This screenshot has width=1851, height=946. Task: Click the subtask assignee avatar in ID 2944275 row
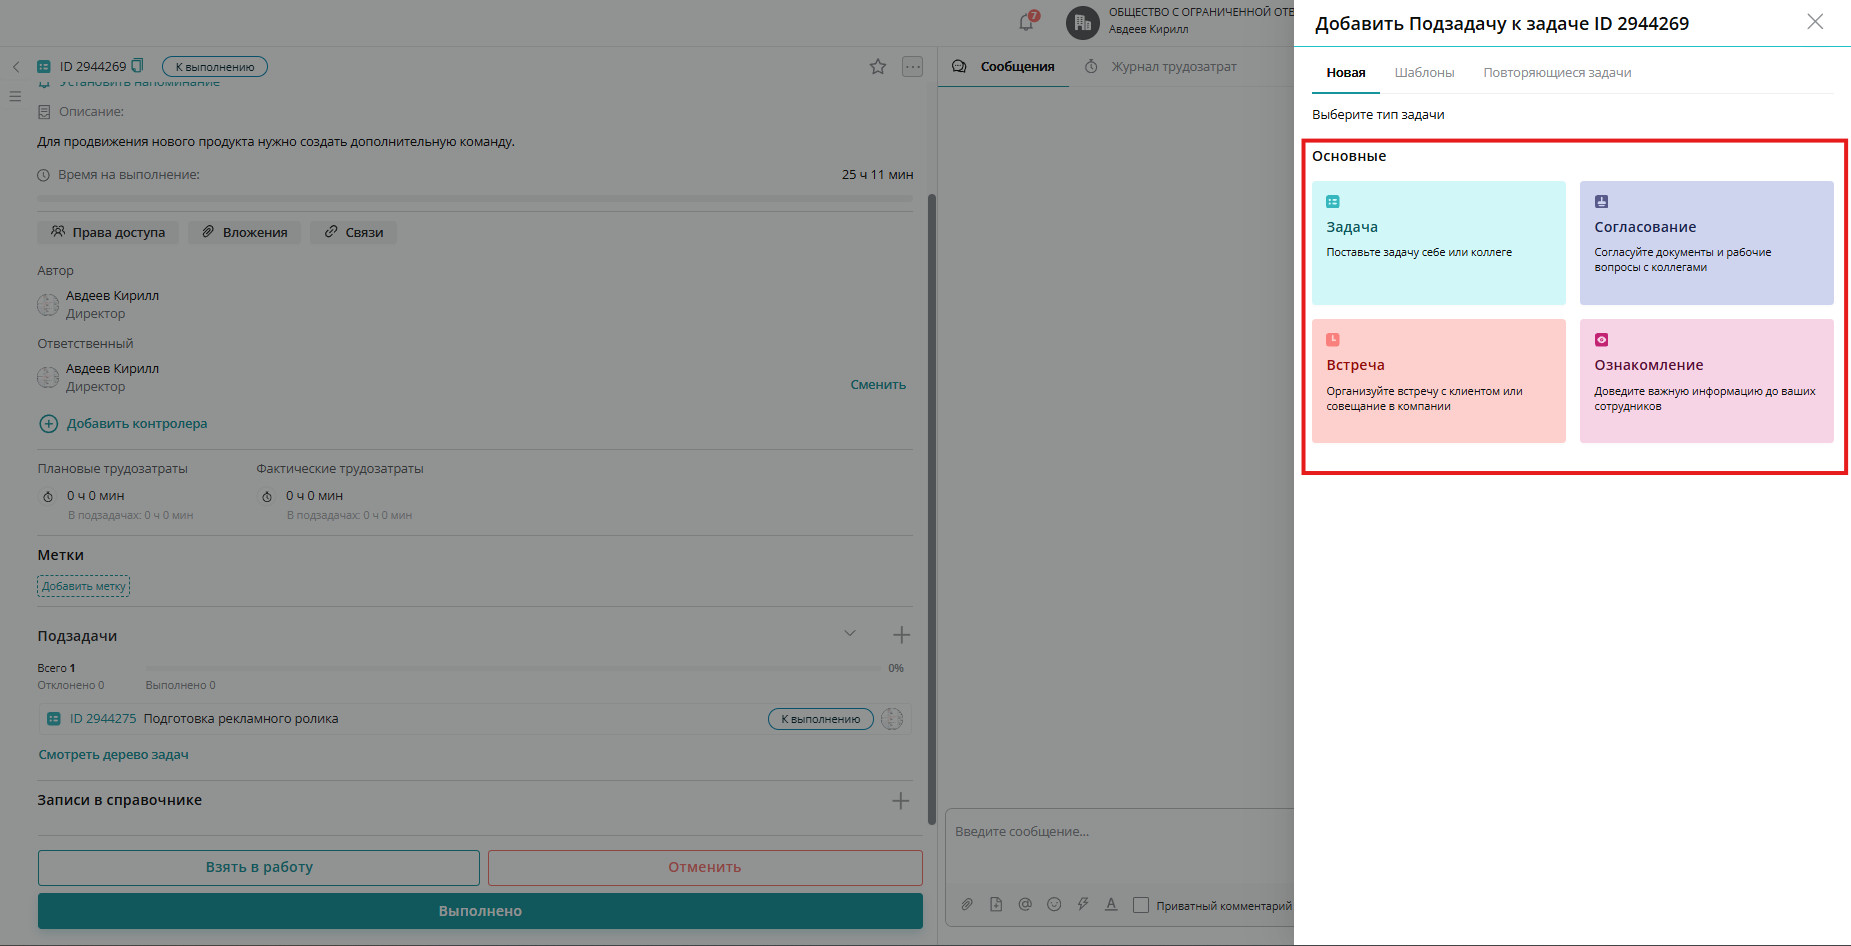click(892, 719)
